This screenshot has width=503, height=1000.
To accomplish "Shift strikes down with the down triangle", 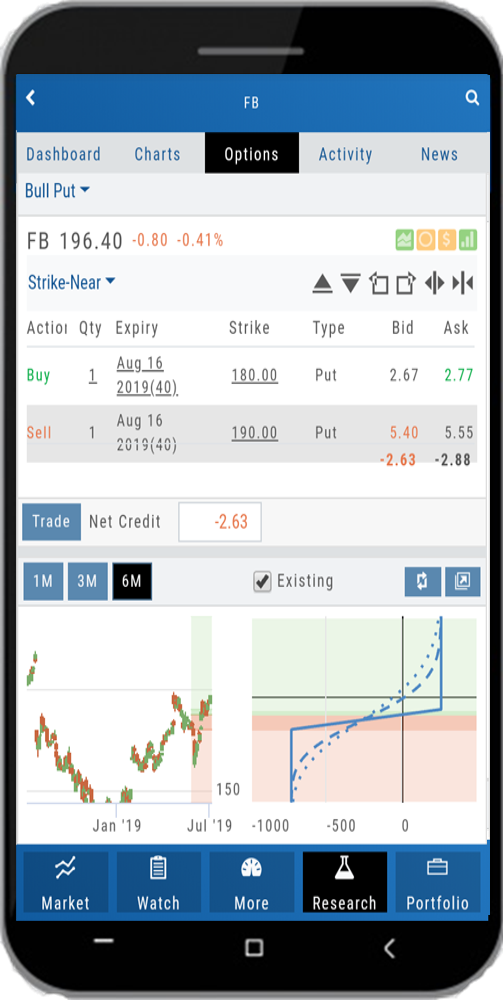I will 351,283.
